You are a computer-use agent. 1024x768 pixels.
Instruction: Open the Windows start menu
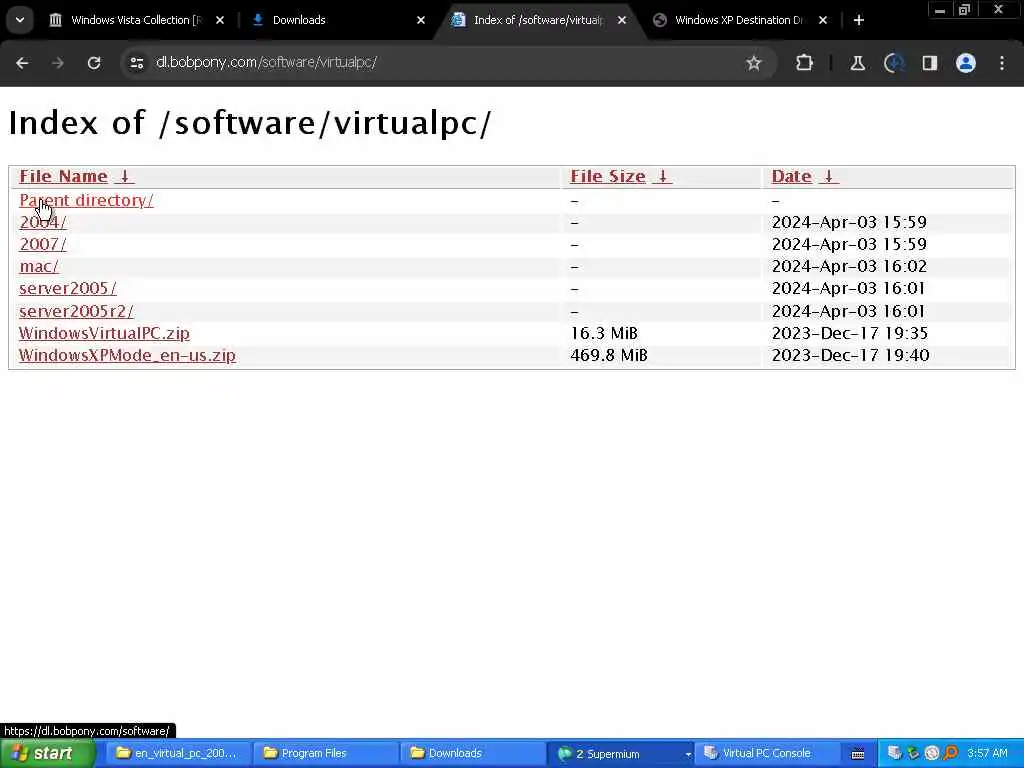(x=47, y=754)
